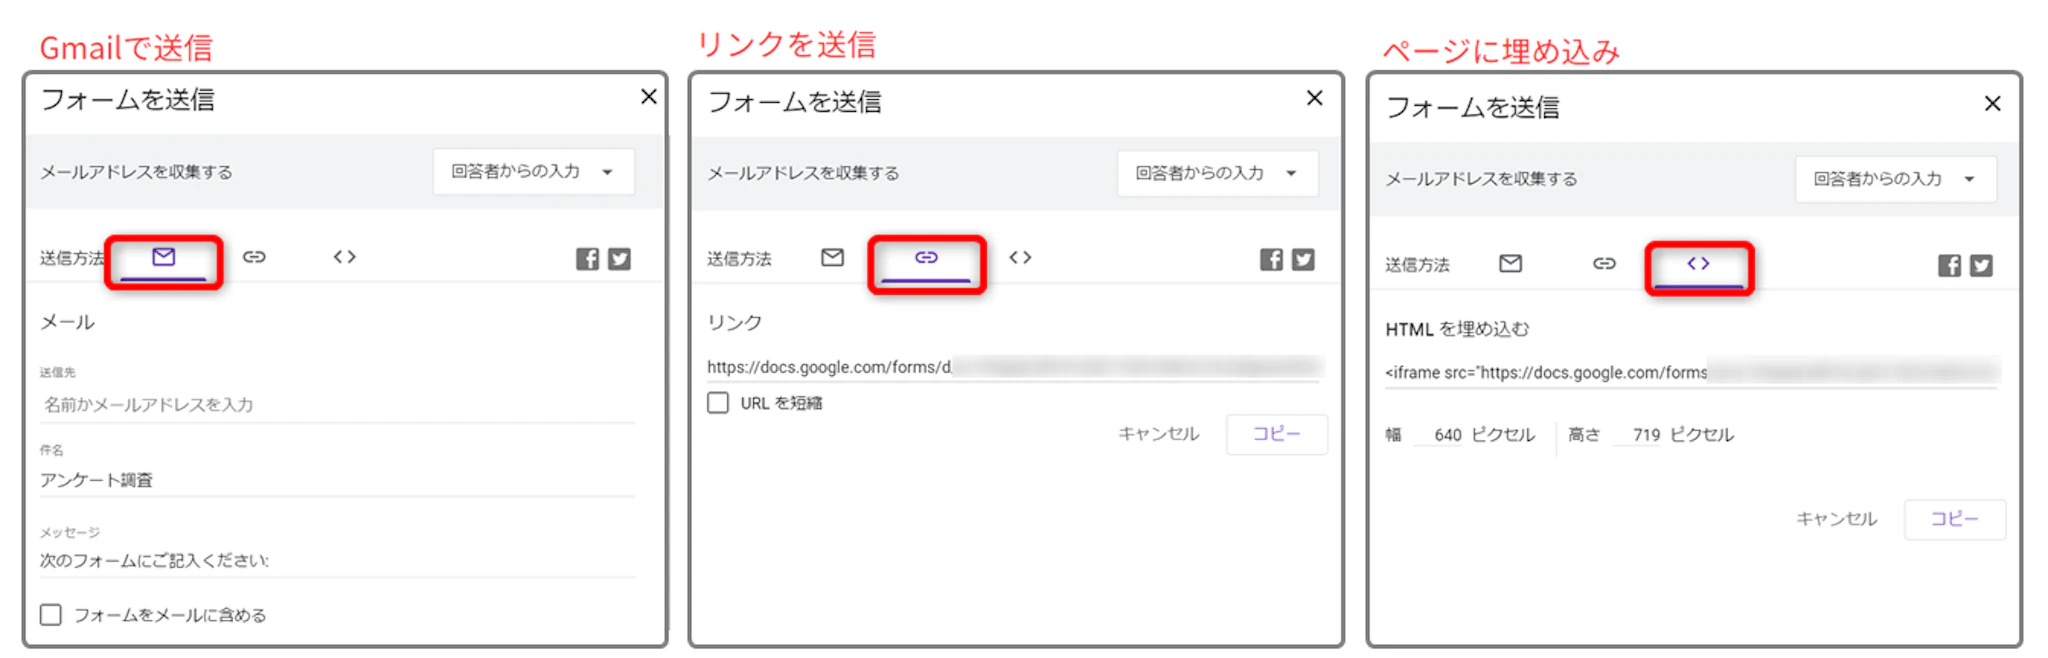
Task: Open 回答者からの入力 dropdown in Gmail dialog
Action: tap(534, 172)
